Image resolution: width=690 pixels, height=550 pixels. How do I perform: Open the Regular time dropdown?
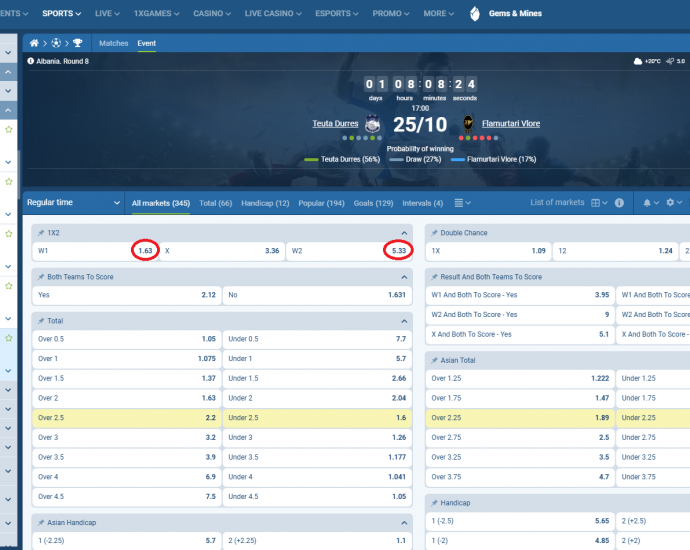coord(73,202)
